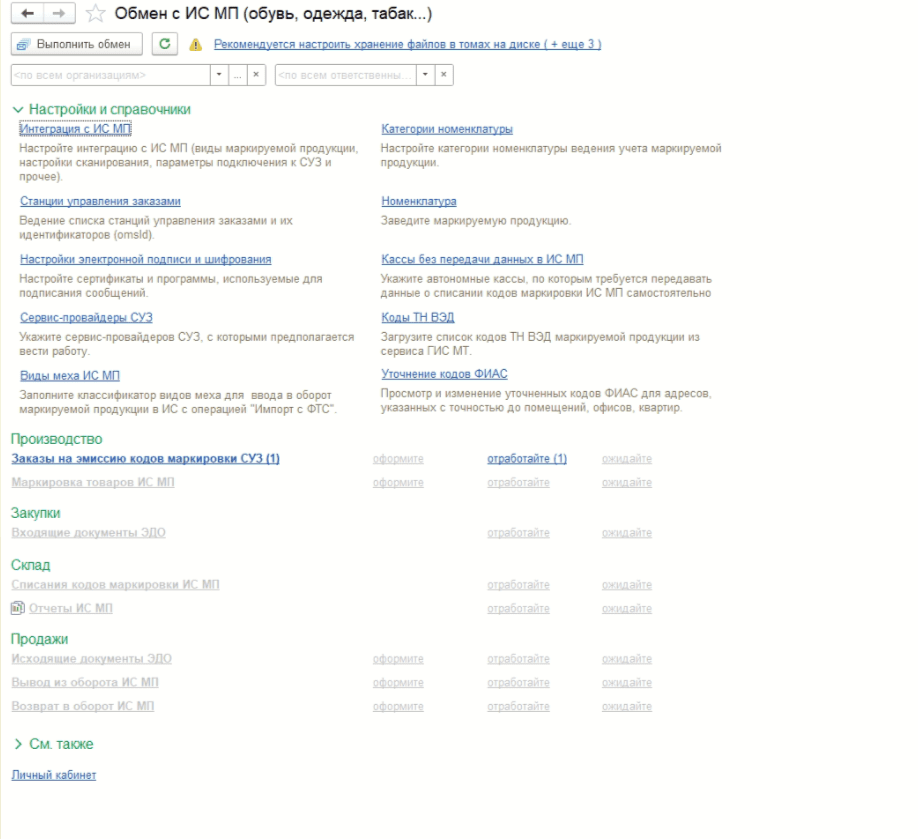The height and width of the screenshot is (839, 918).
Task: Open the Личный кабинет link
Action: pyautogui.click(x=53, y=775)
